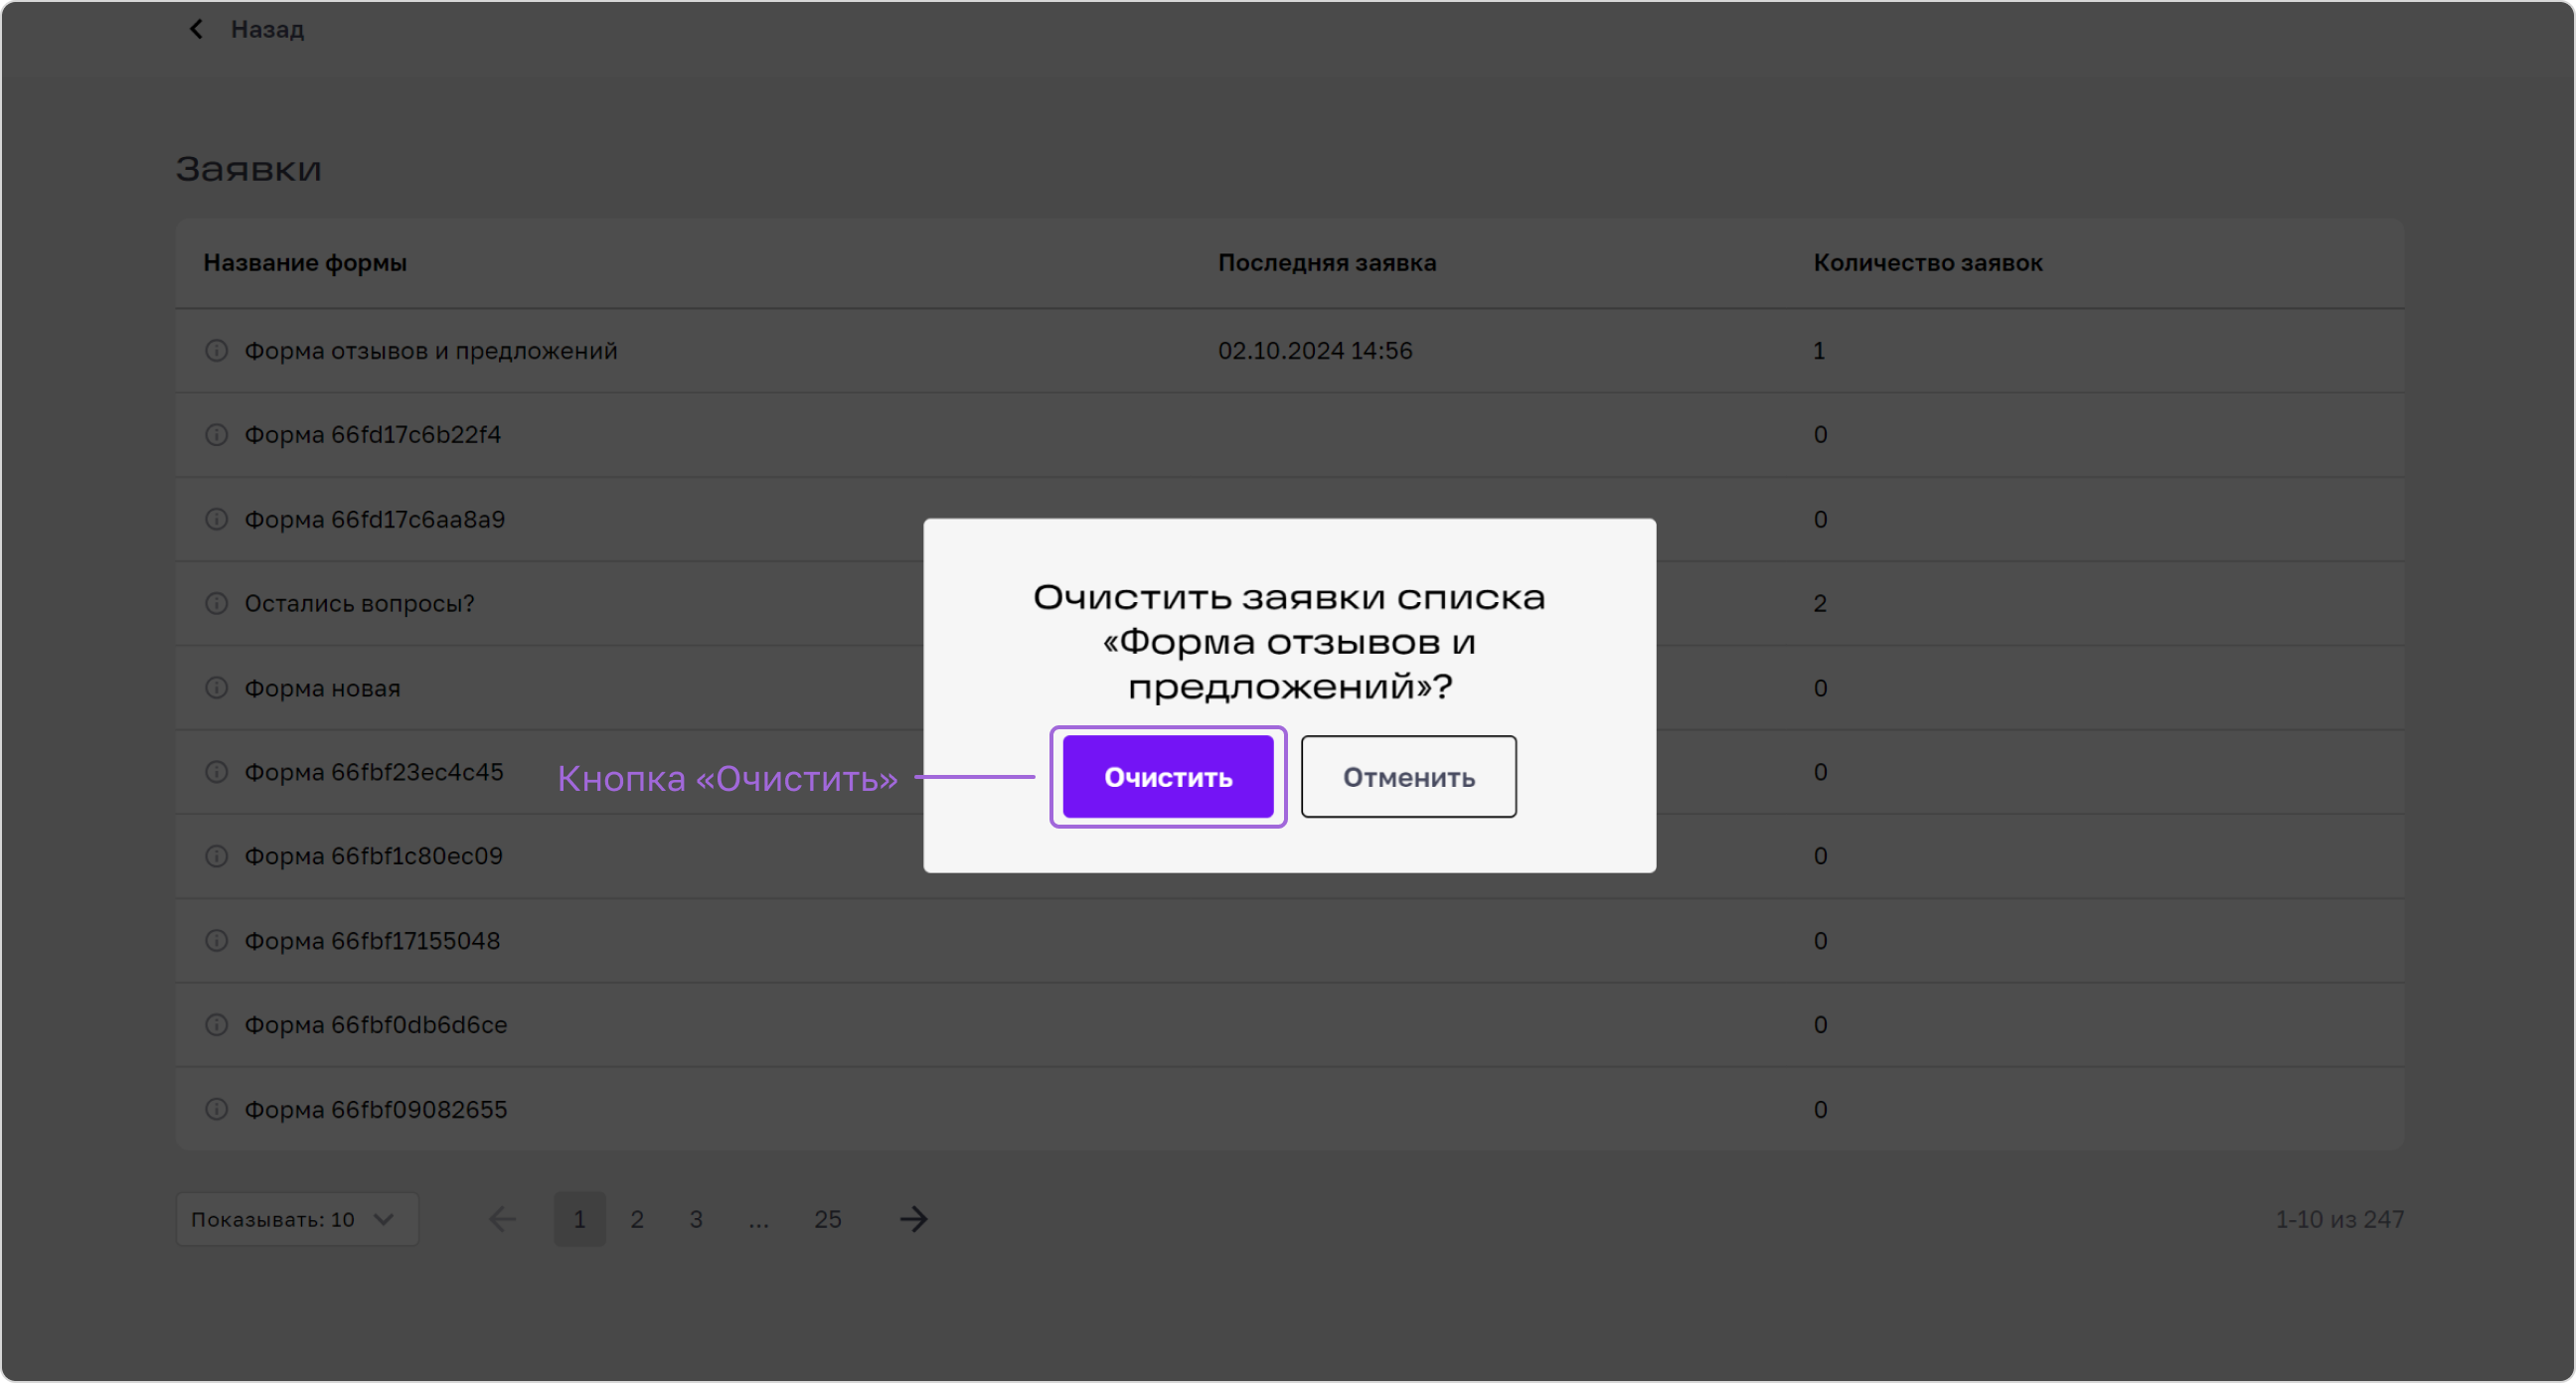This screenshot has width=2576, height=1383.
Task: Select the row «Форма 66fbf23ec4c45»
Action: (1290, 772)
